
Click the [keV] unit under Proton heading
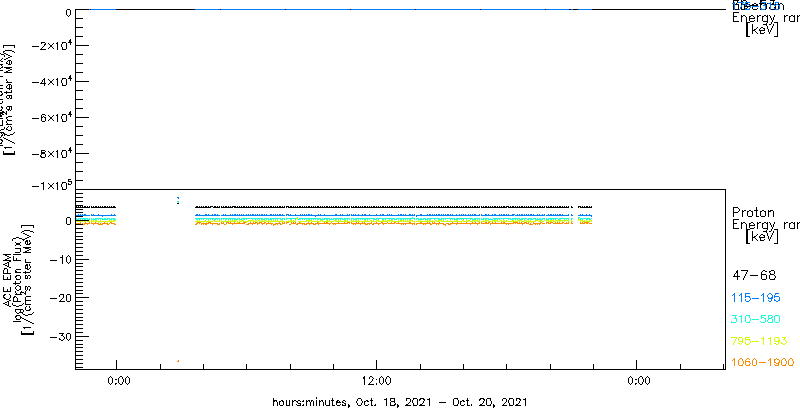coord(762,237)
